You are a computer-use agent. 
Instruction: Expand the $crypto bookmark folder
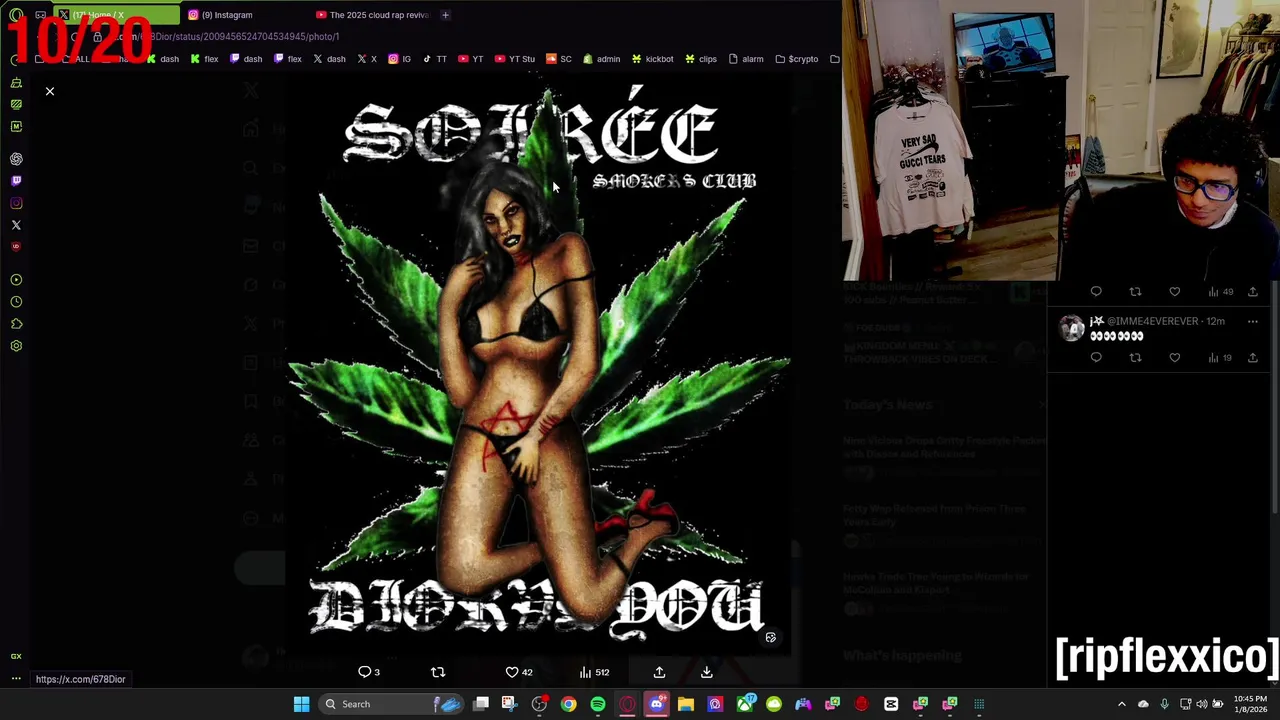point(796,59)
